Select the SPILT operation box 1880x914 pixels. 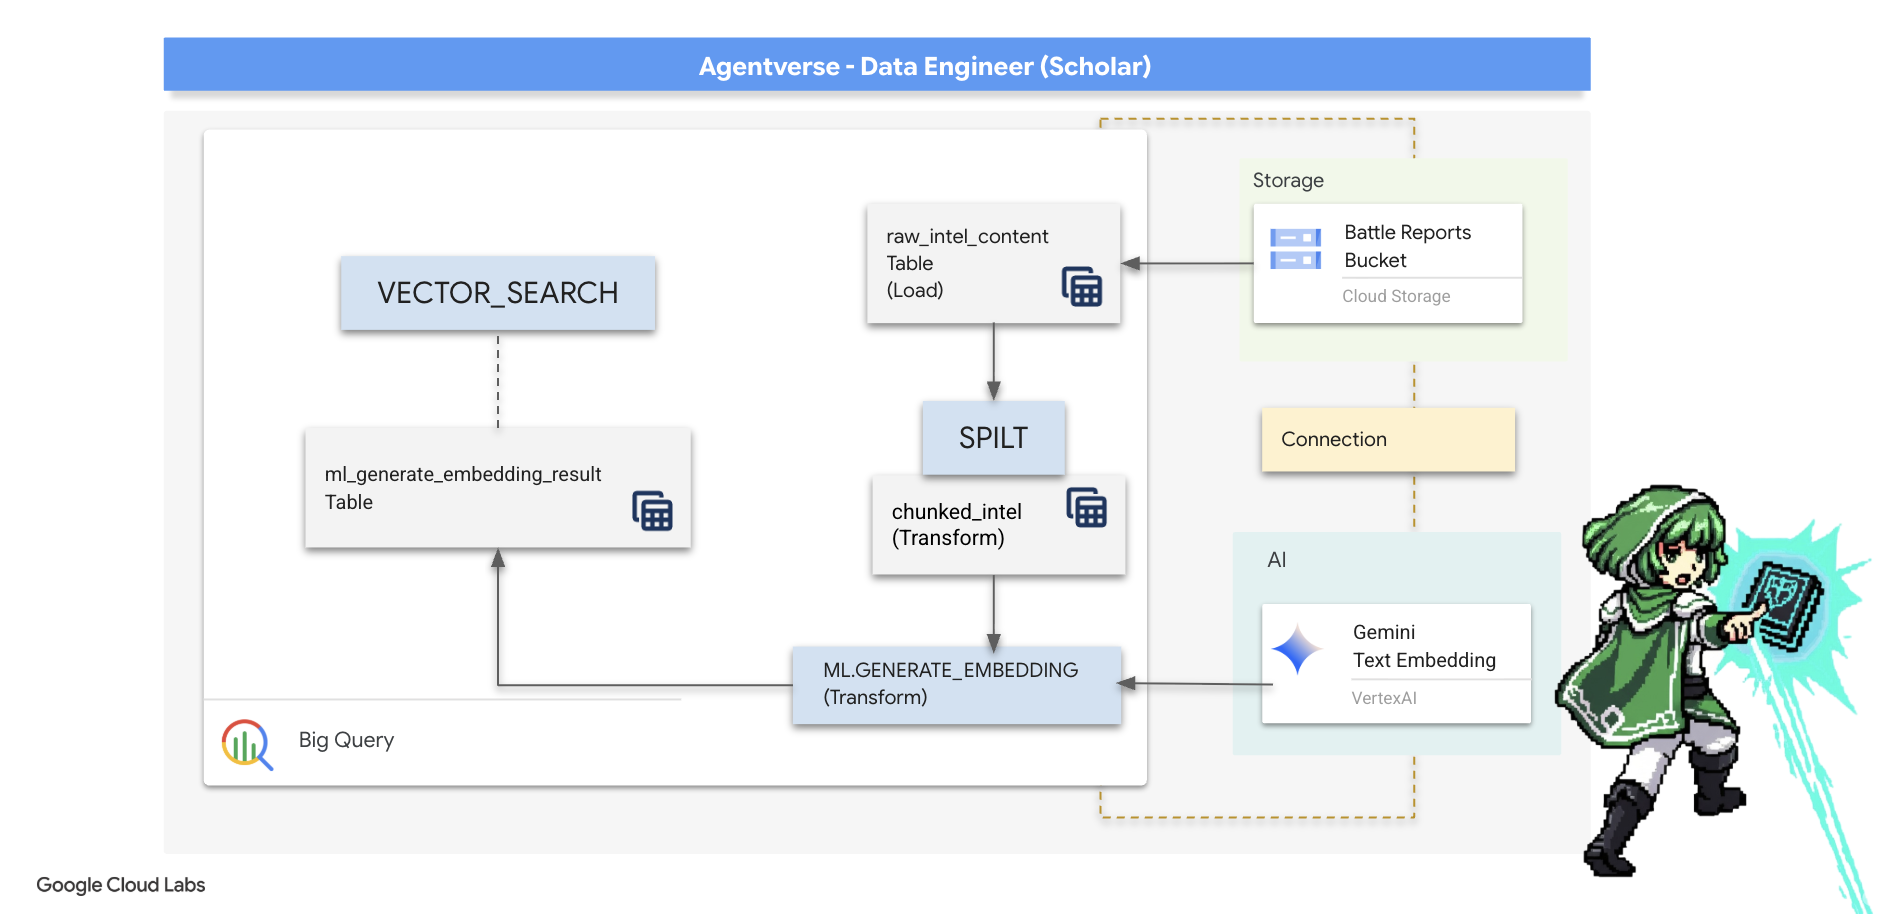pos(993,438)
